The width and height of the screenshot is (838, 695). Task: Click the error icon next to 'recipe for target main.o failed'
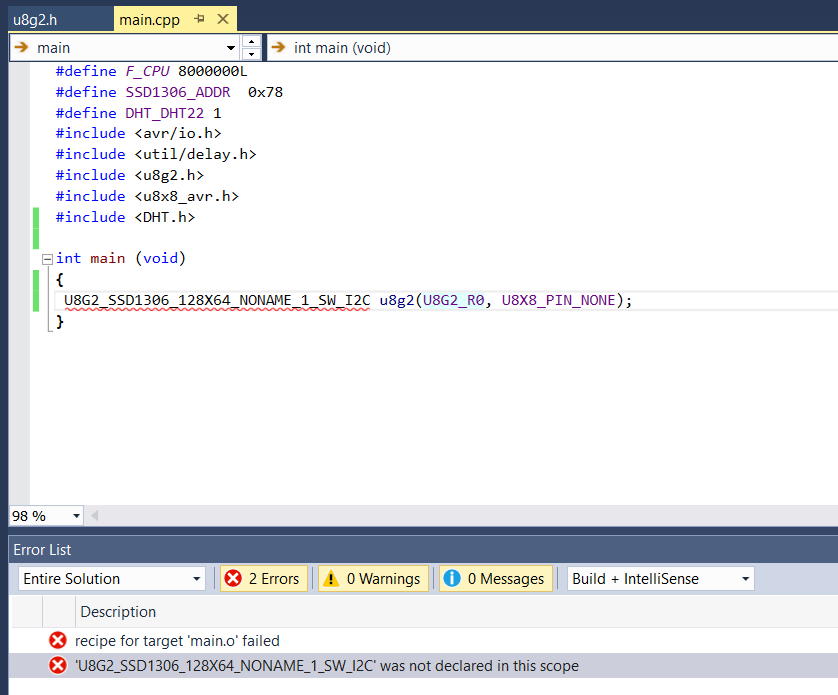click(57, 640)
